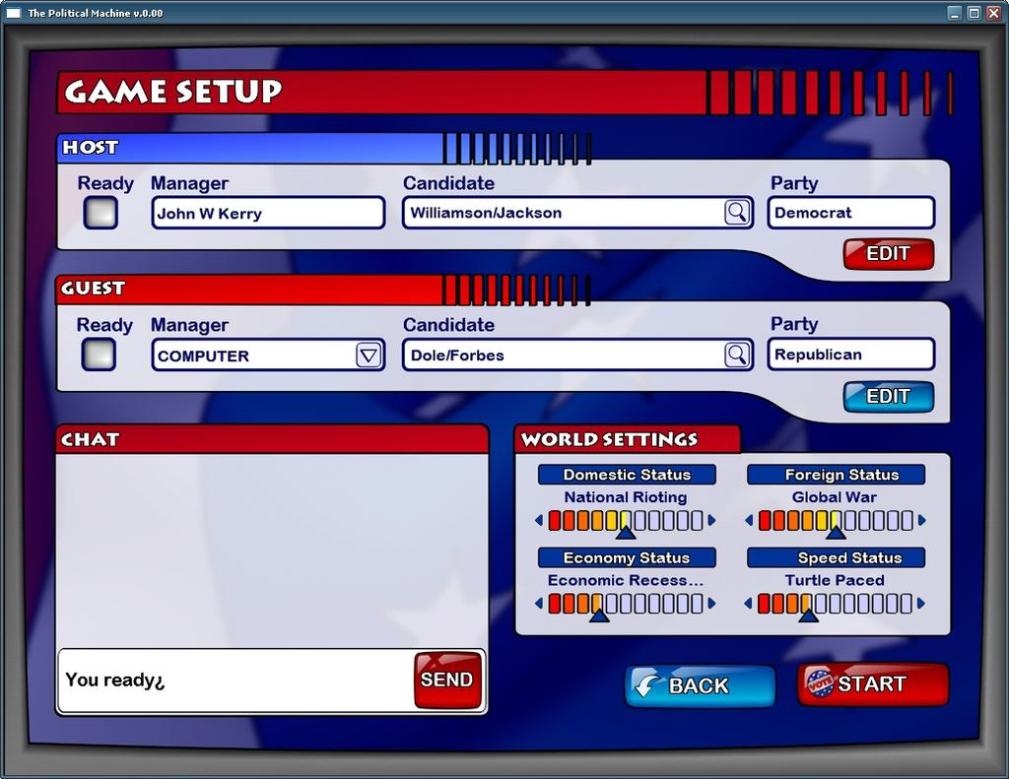This screenshot has height=779, width=1009.
Task: Go BACK to the previous screen
Action: (700, 686)
